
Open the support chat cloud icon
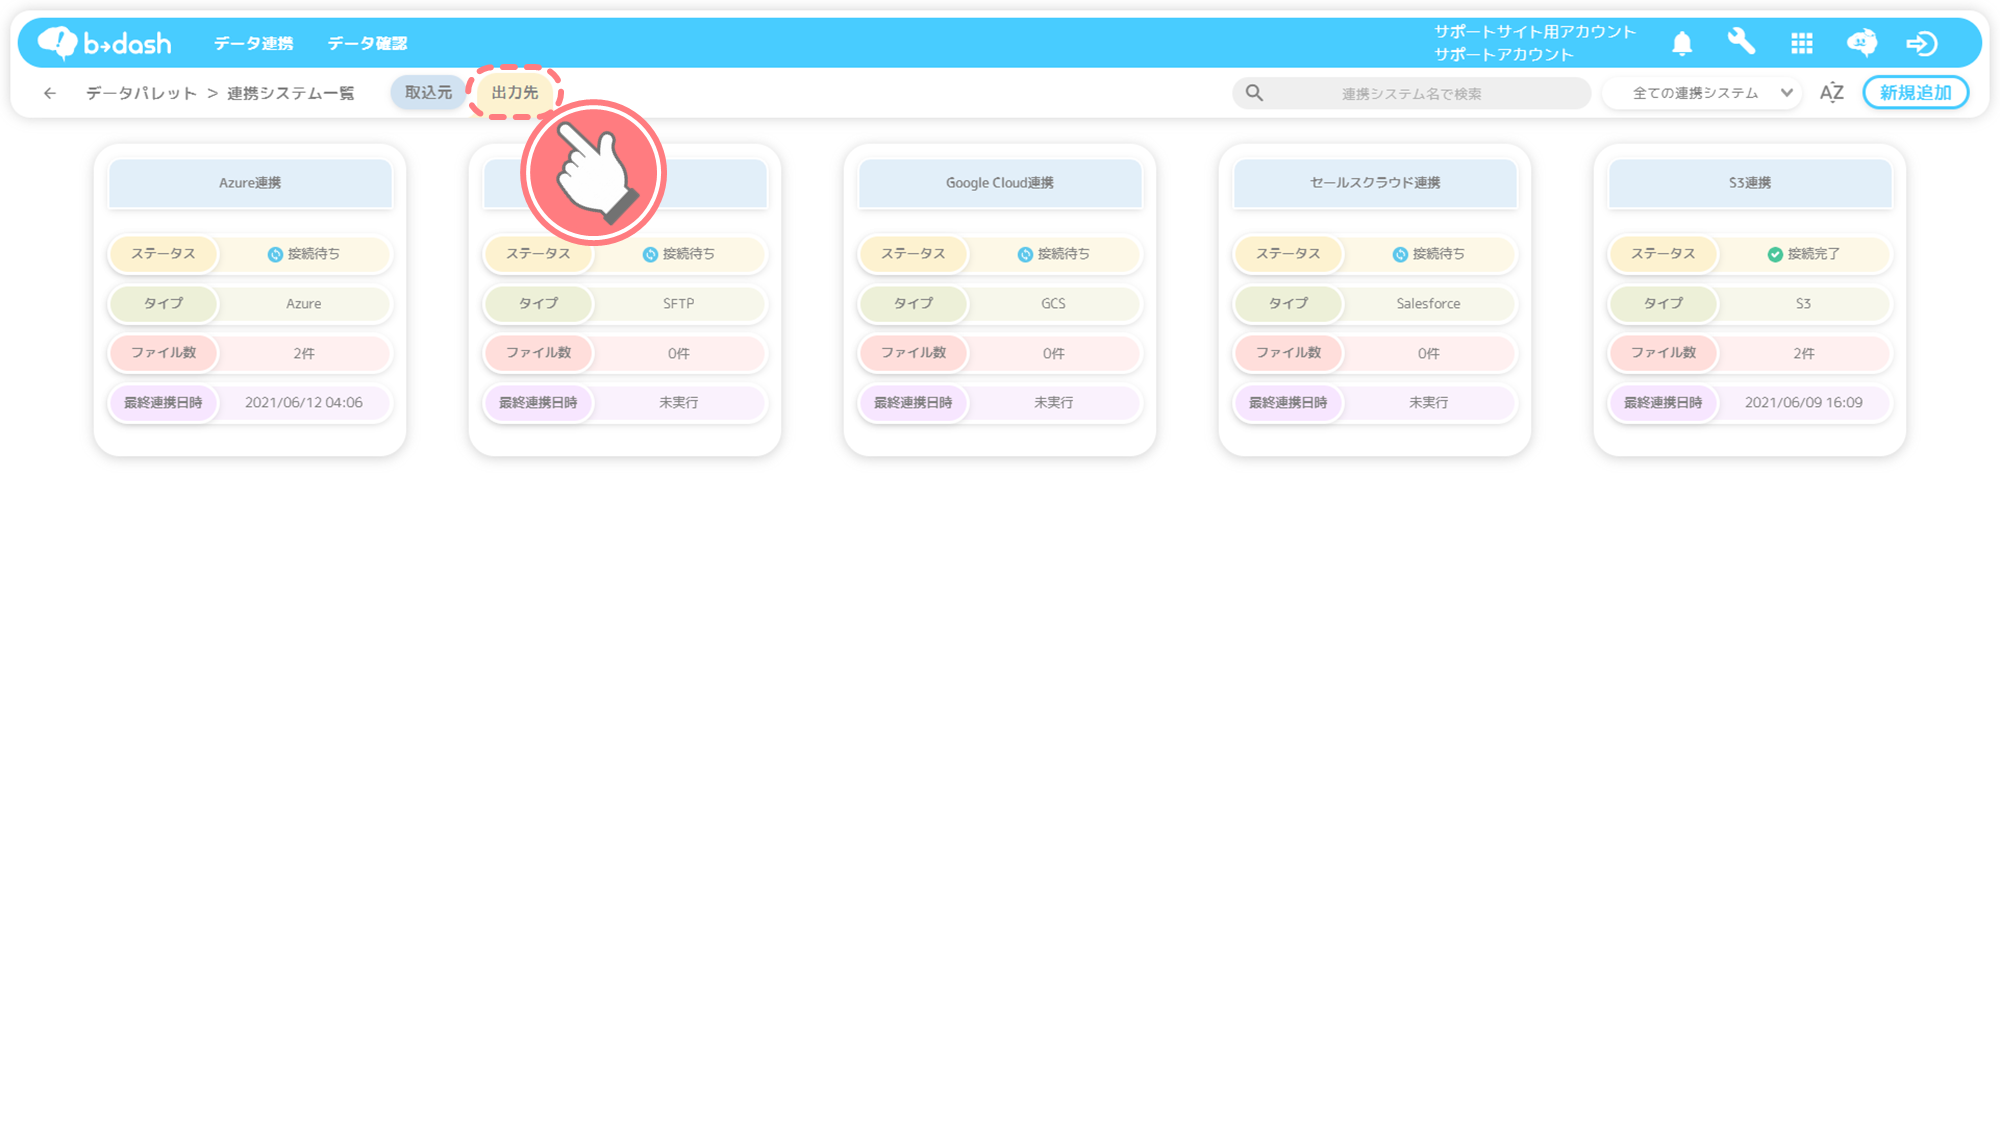click(1862, 43)
